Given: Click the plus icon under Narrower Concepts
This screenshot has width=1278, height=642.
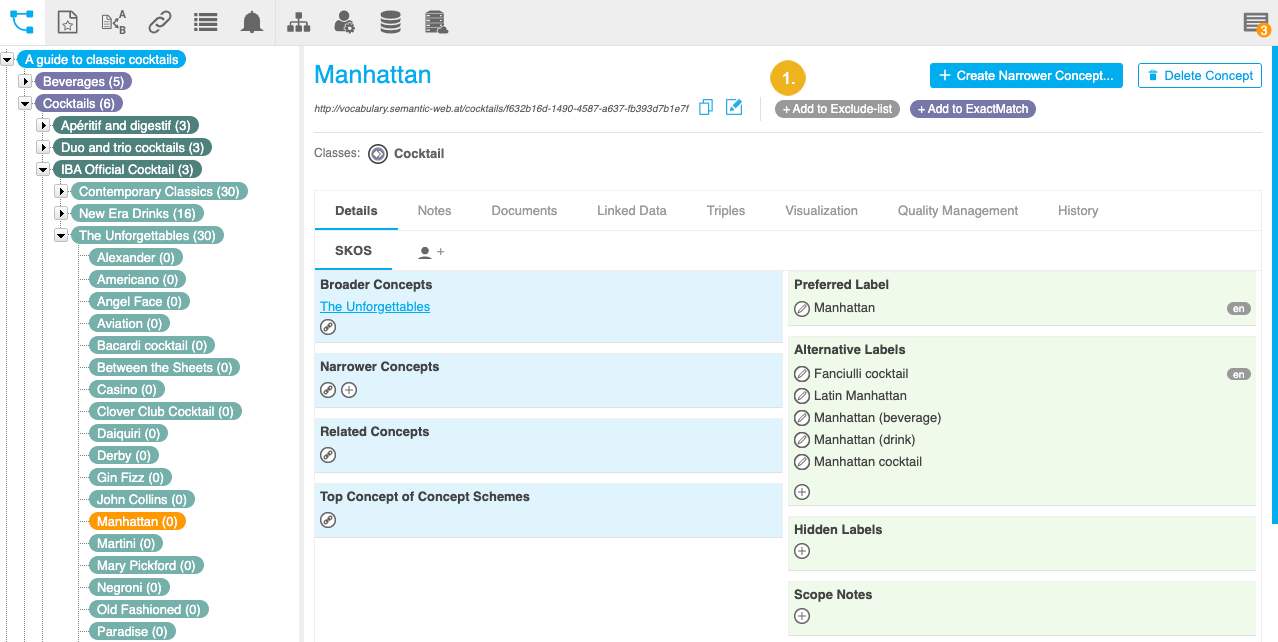Looking at the screenshot, I should 349,390.
